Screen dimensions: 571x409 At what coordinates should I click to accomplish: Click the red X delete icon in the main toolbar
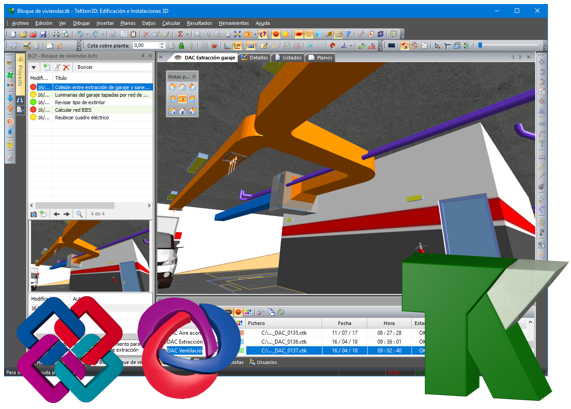coord(146,34)
